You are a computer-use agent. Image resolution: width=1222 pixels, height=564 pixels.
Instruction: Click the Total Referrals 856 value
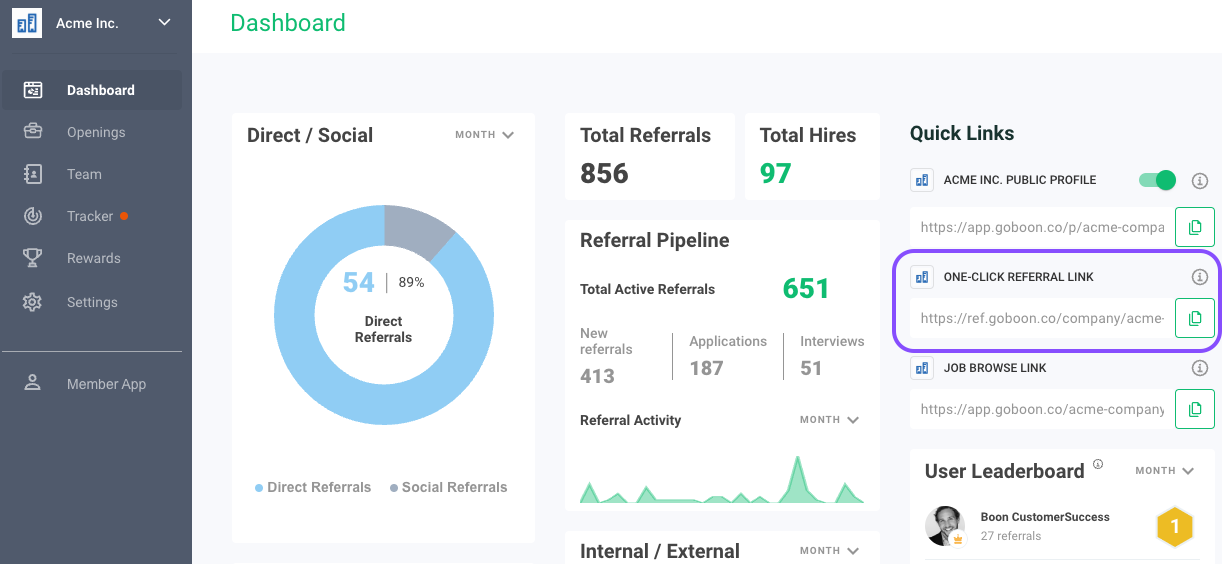click(604, 173)
